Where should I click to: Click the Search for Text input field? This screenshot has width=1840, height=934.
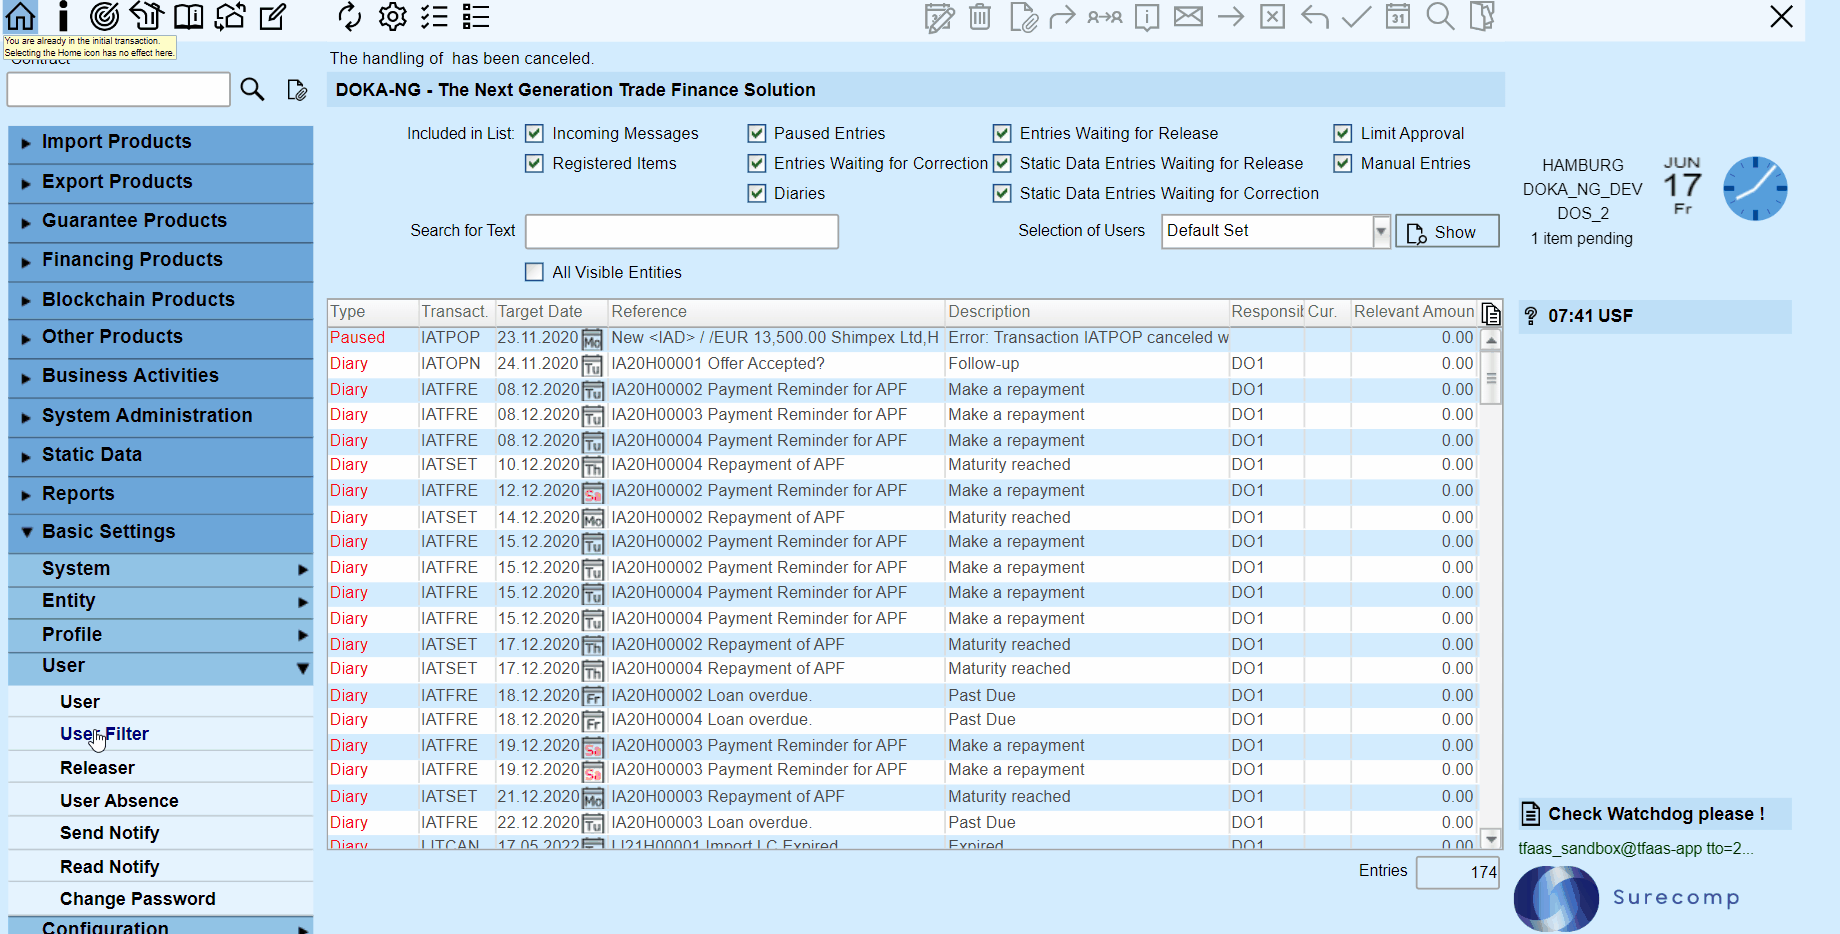pyautogui.click(x=682, y=231)
